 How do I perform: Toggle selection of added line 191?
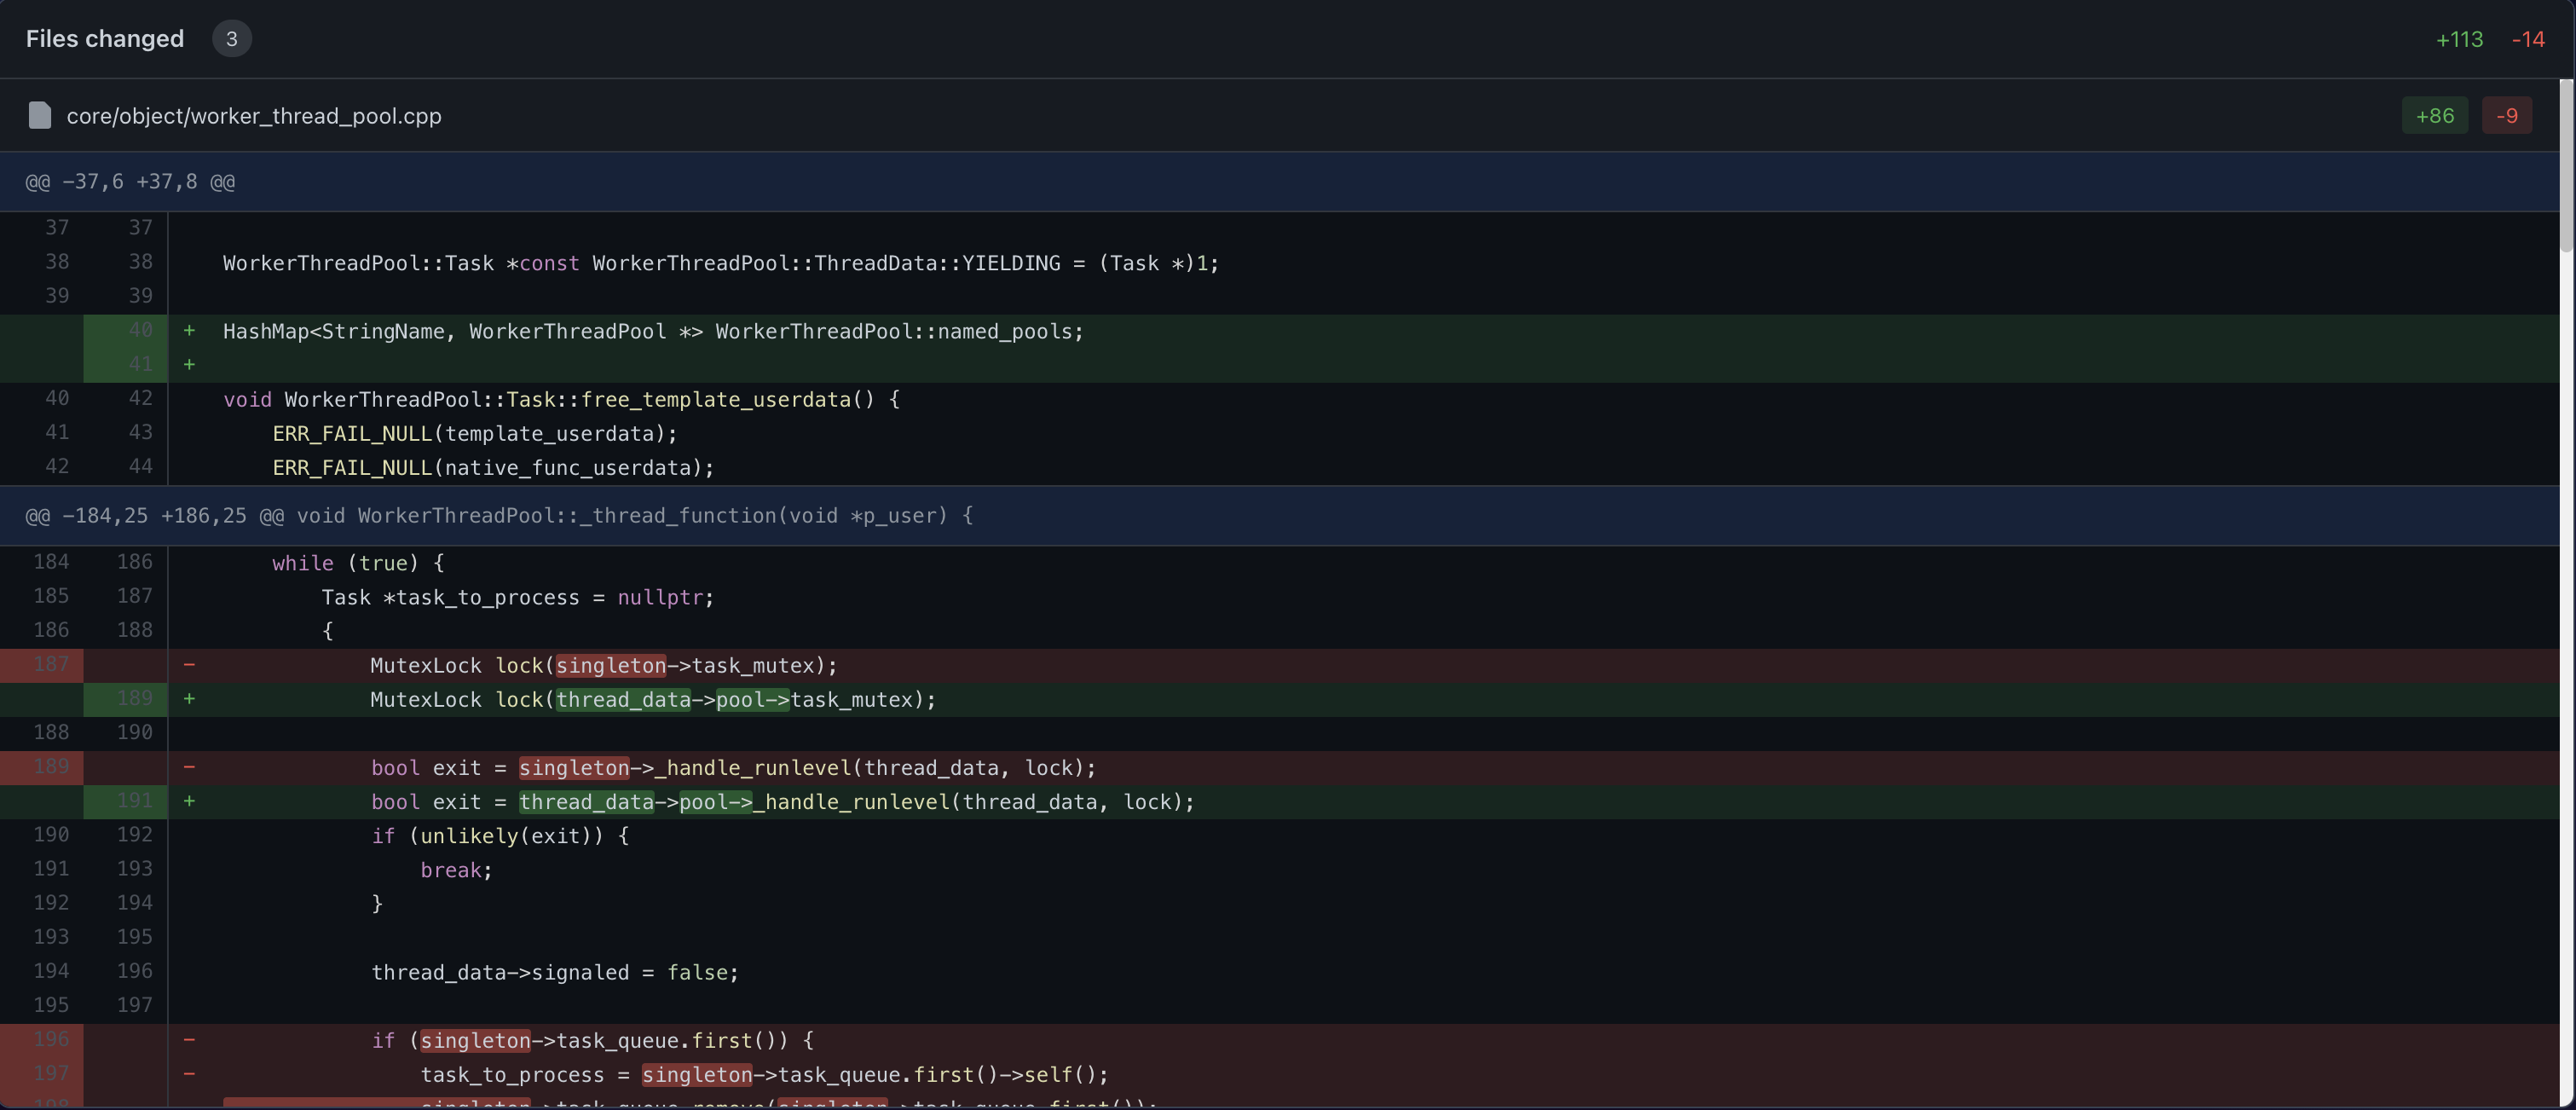(137, 800)
